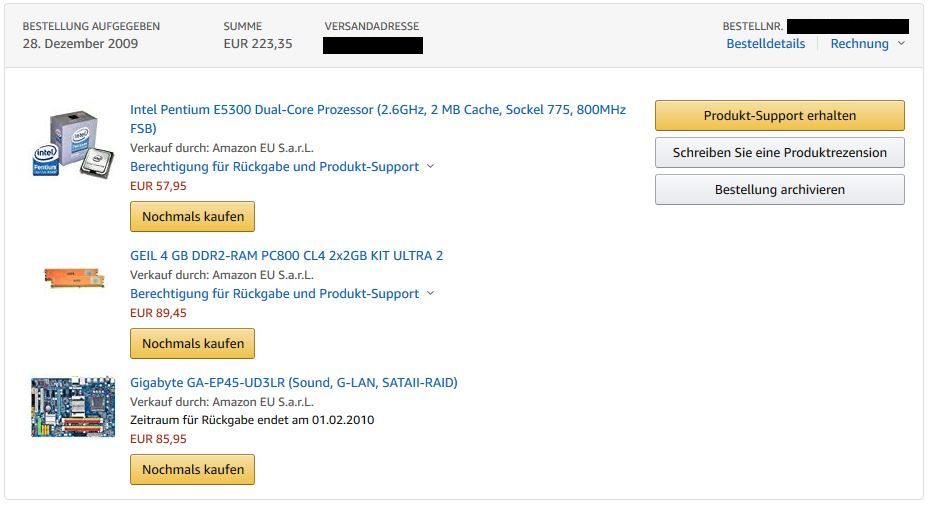This screenshot has height=507, width=930.
Task: Open Gigabyte motherboard product thumbnail
Action: (73, 407)
